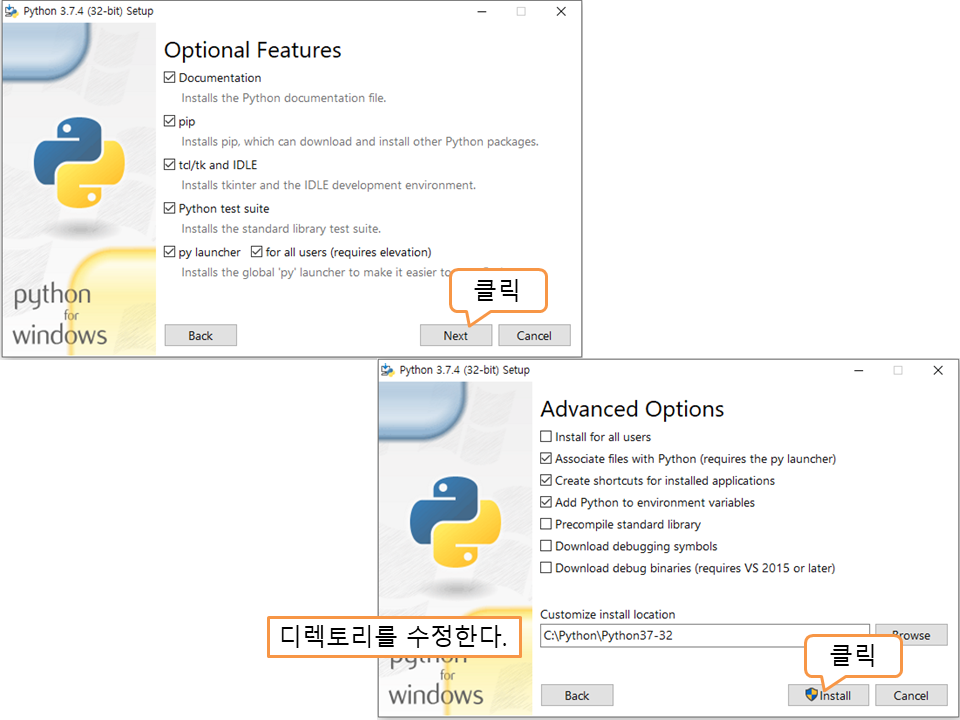Uncheck for all users (requires elevation)
The width and height of the screenshot is (960, 720).
257,253
